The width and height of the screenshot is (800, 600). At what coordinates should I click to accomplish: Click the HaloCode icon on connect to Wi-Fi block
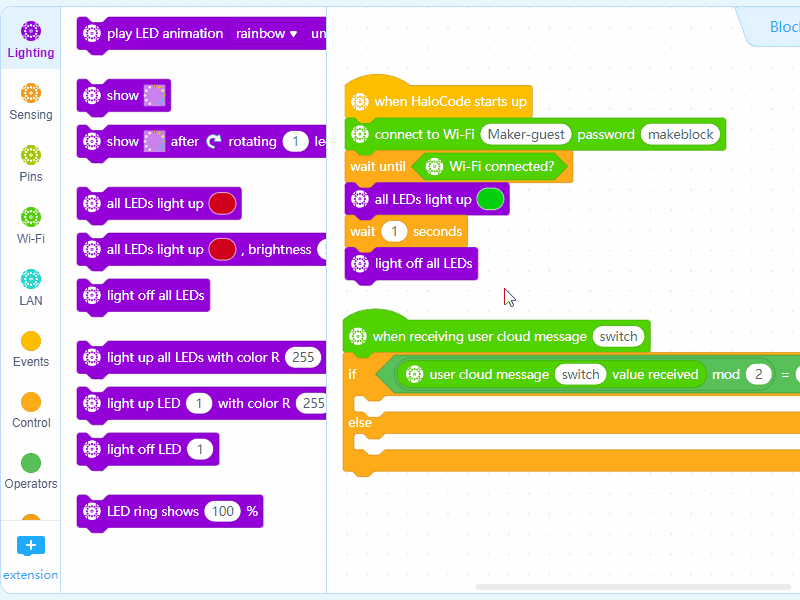[360, 134]
